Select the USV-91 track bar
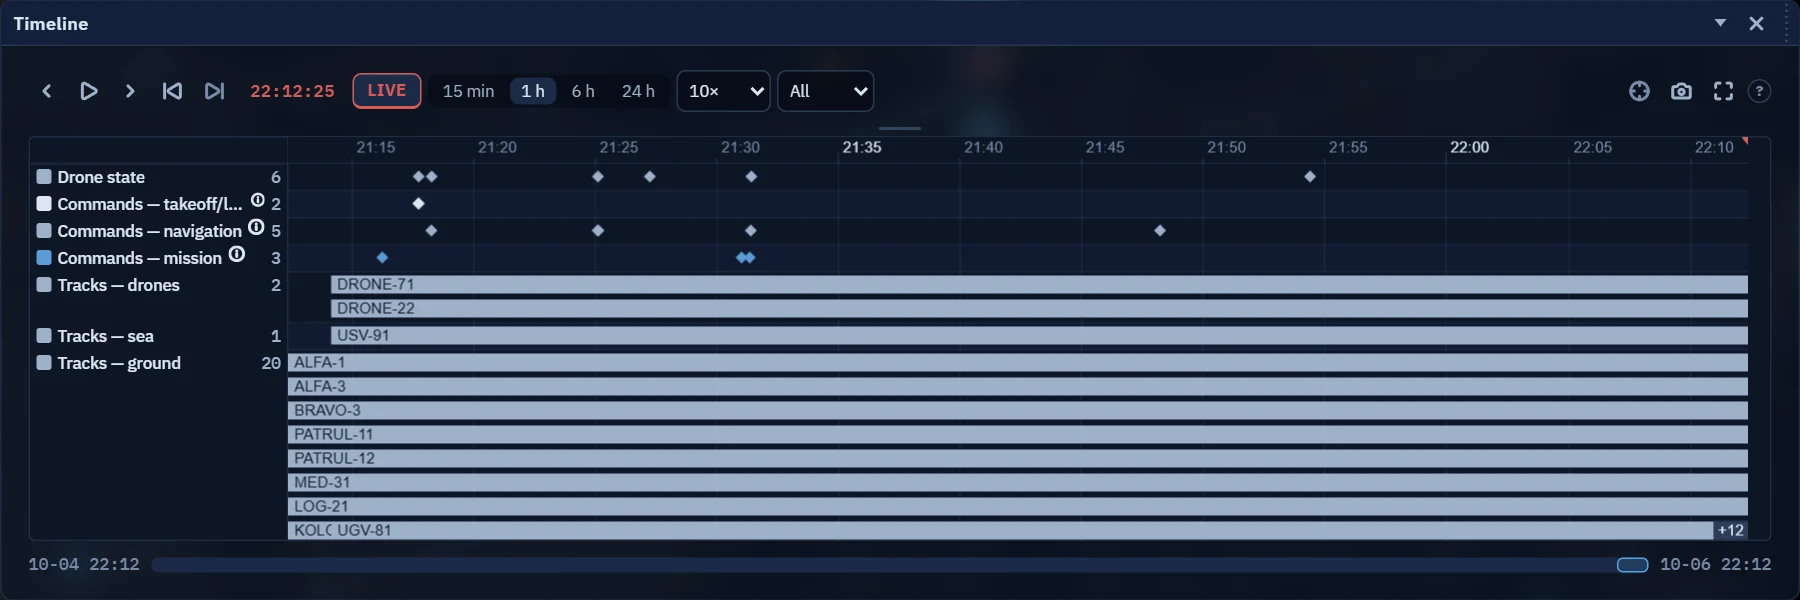The image size is (1800, 600). coord(1039,335)
